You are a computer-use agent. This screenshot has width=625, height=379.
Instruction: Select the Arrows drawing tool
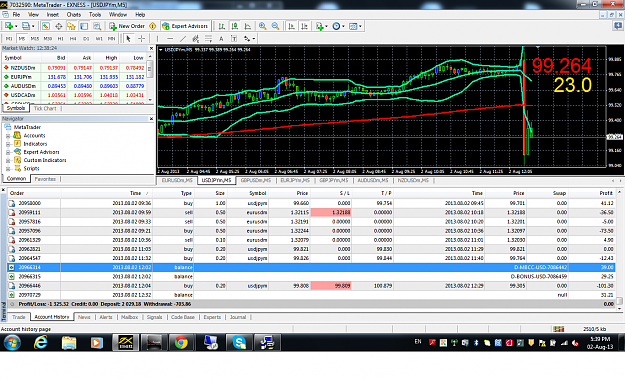(247, 39)
